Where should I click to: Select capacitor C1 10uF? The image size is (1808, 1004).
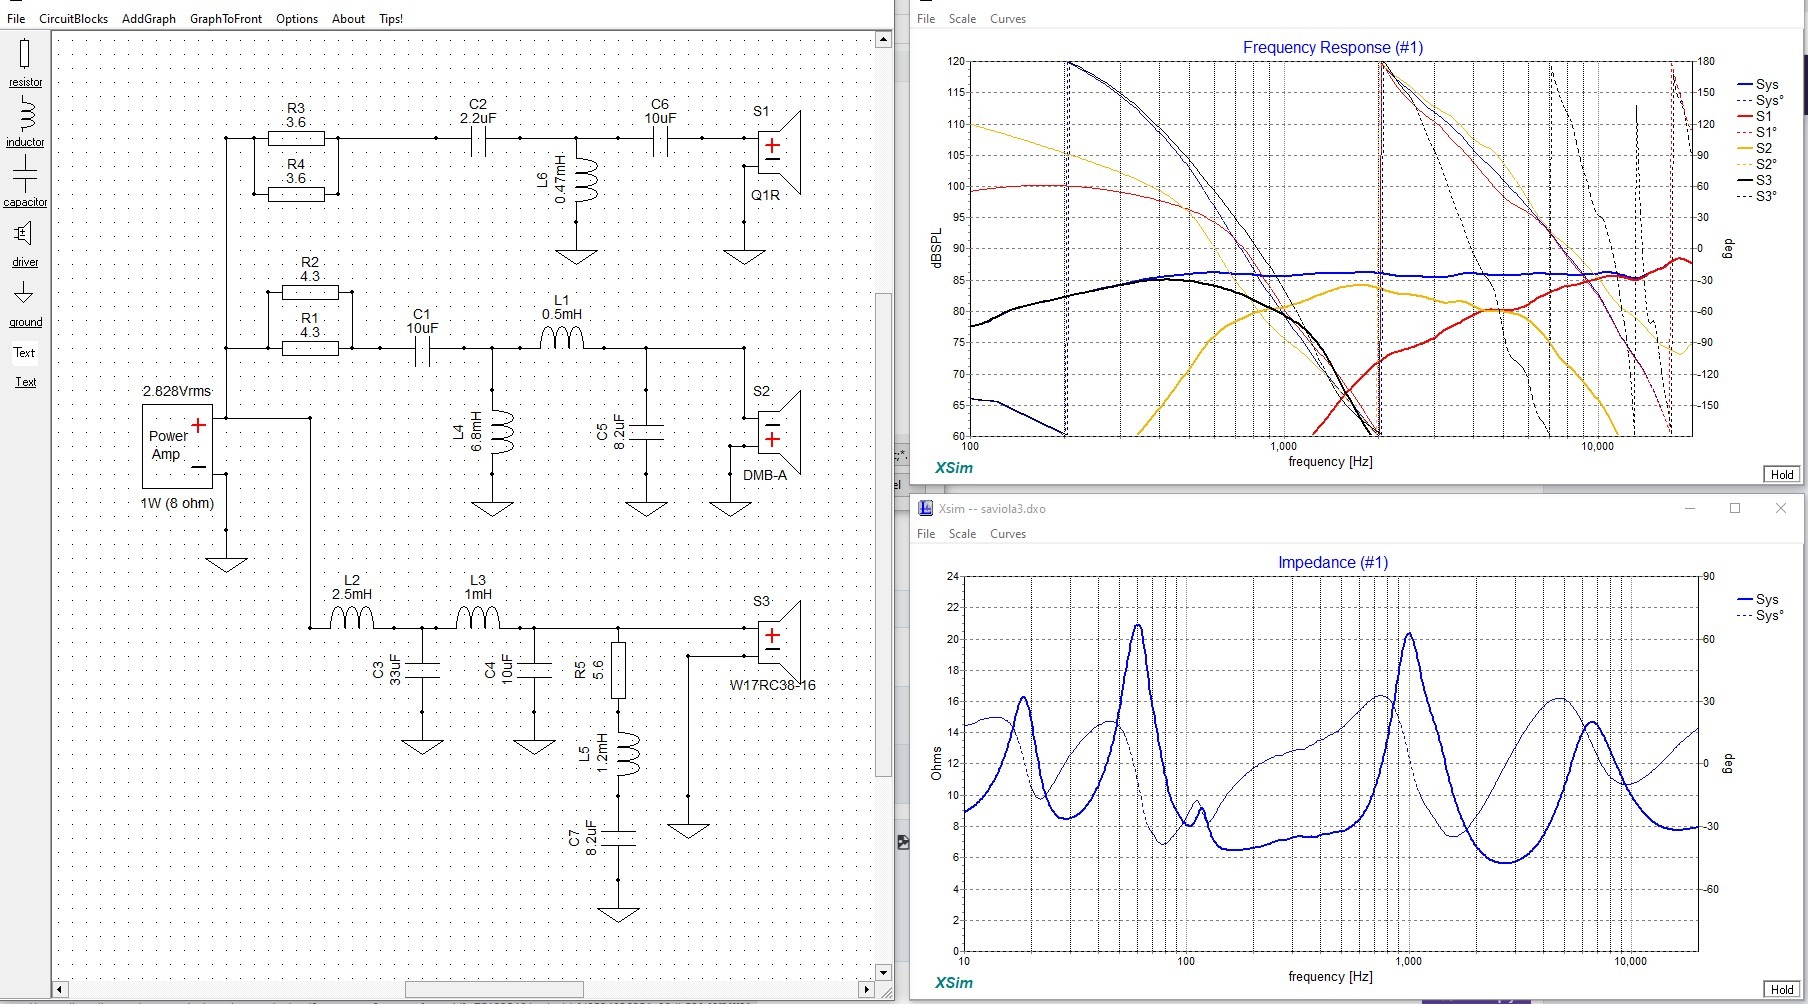(422, 348)
